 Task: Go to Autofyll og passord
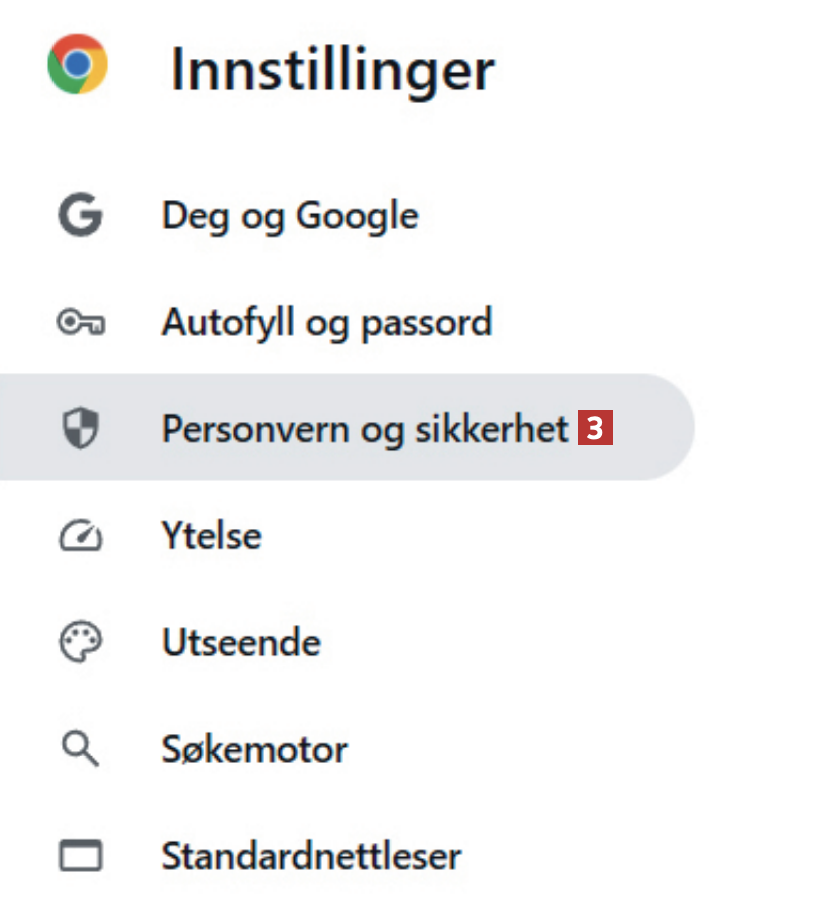click(x=326, y=323)
